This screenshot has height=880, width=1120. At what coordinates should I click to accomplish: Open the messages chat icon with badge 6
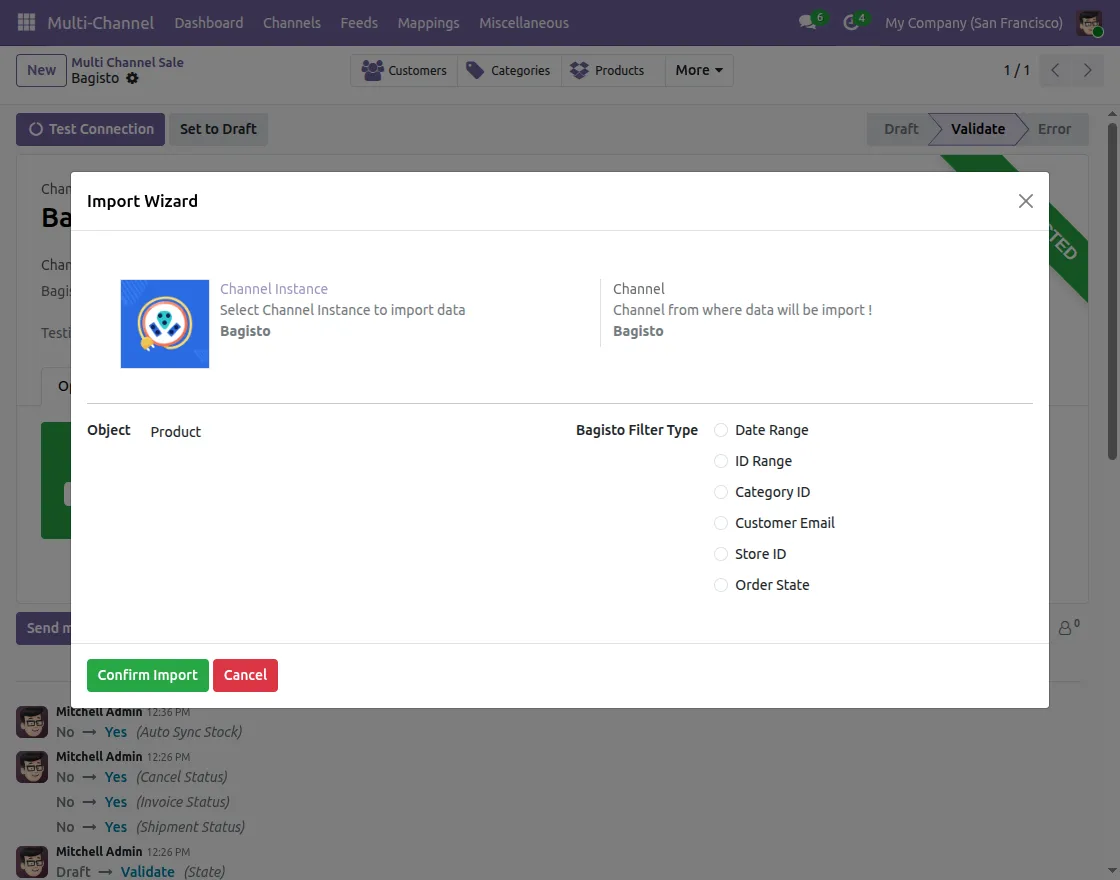tap(808, 23)
